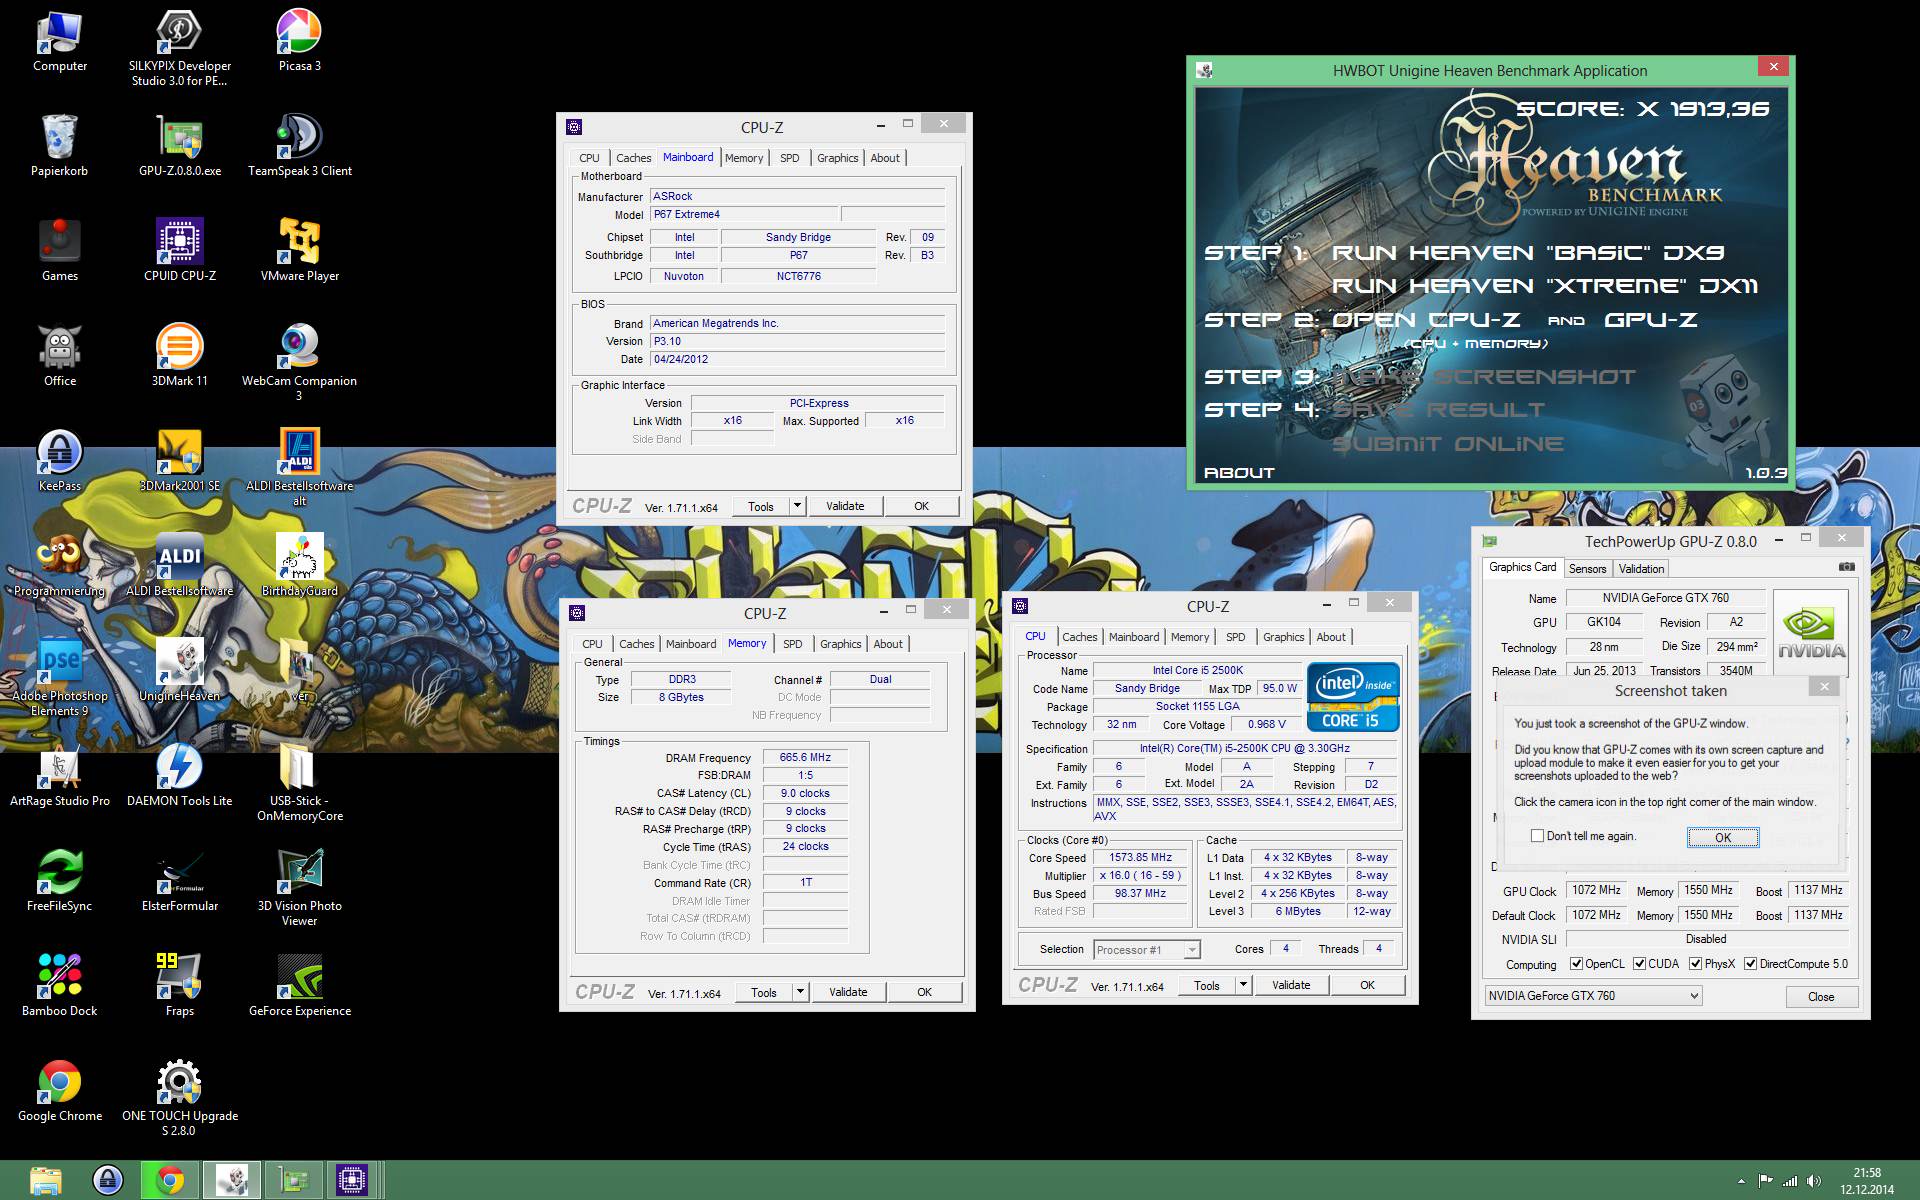Open TeamSpeak 3 Client shortcut
1920x1200 pixels.
(x=299, y=146)
